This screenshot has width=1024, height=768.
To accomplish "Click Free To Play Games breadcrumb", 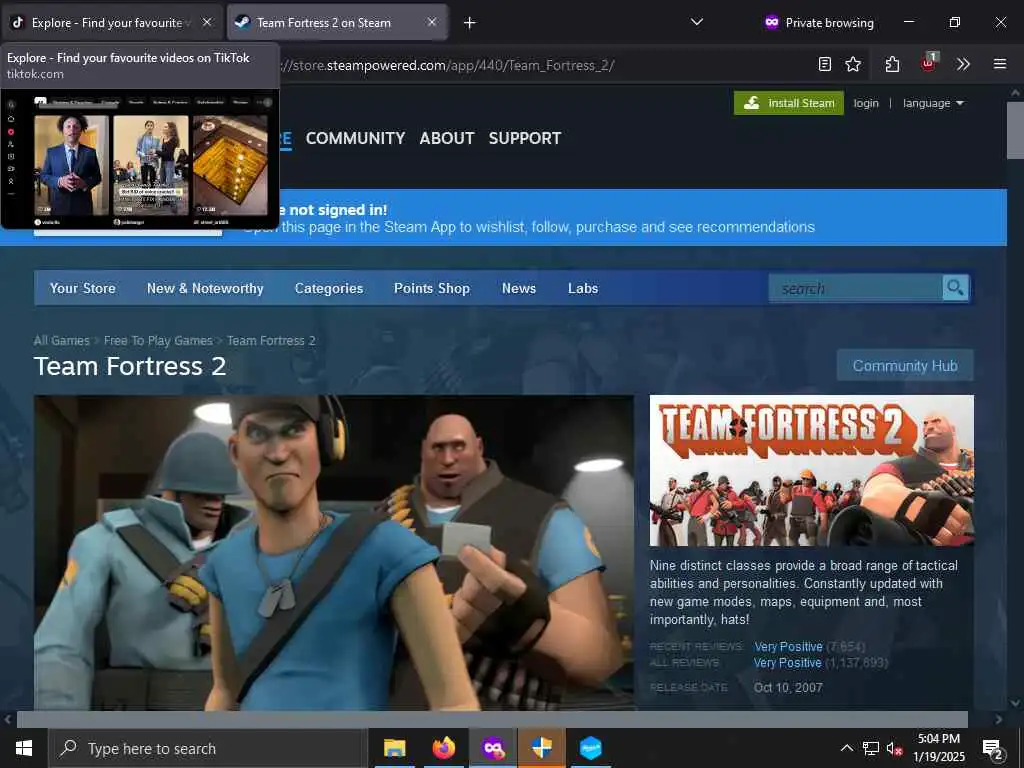I will (158, 341).
